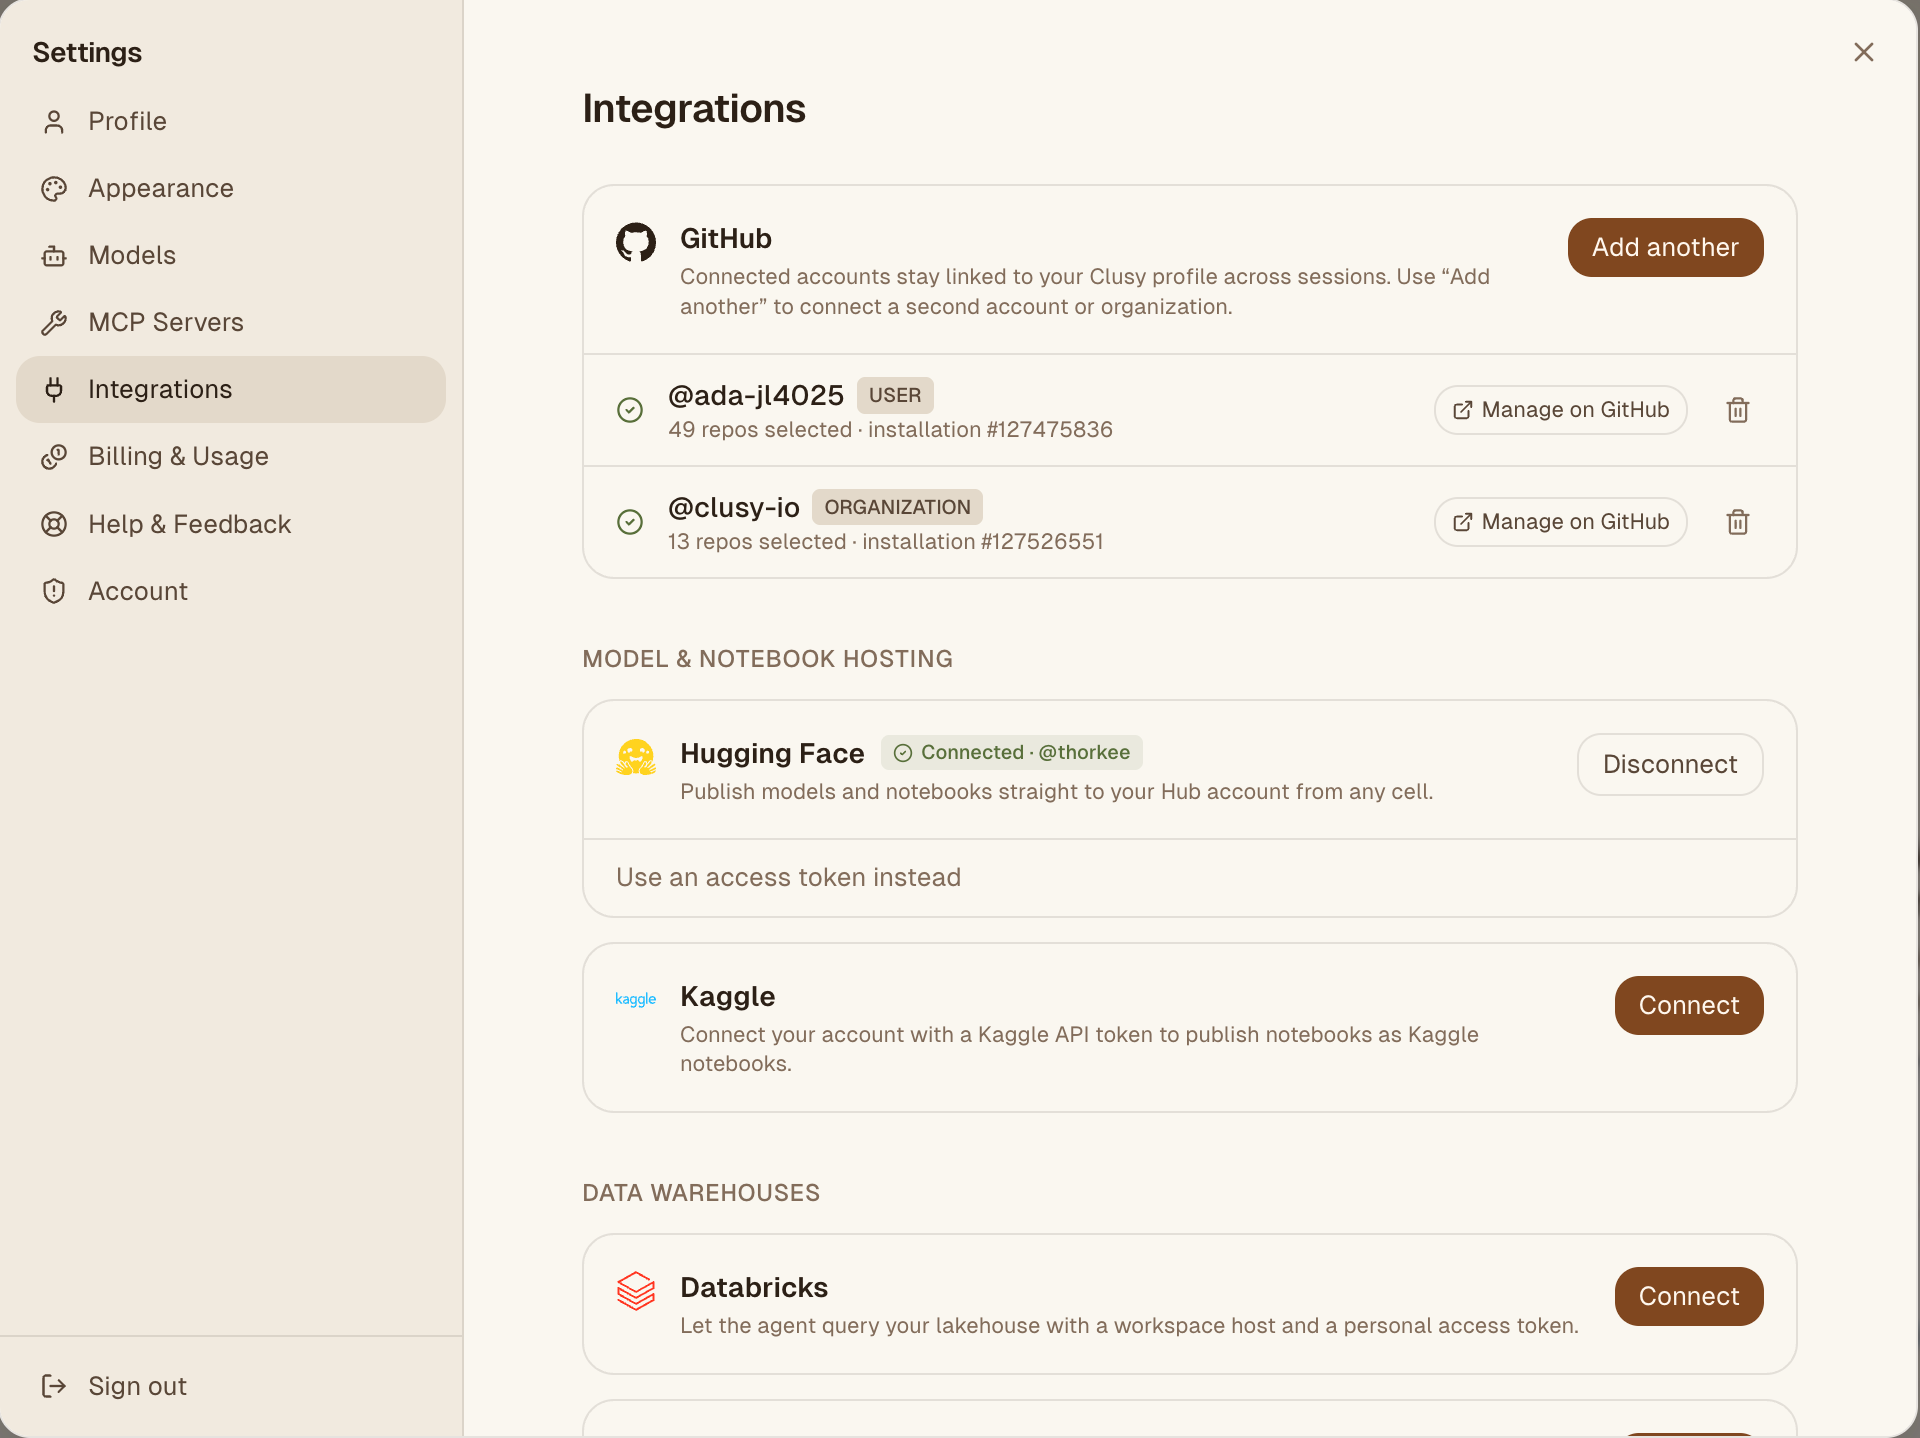The height and width of the screenshot is (1438, 1920).
Task: Click the 'GitHub' card title
Action: click(x=726, y=239)
